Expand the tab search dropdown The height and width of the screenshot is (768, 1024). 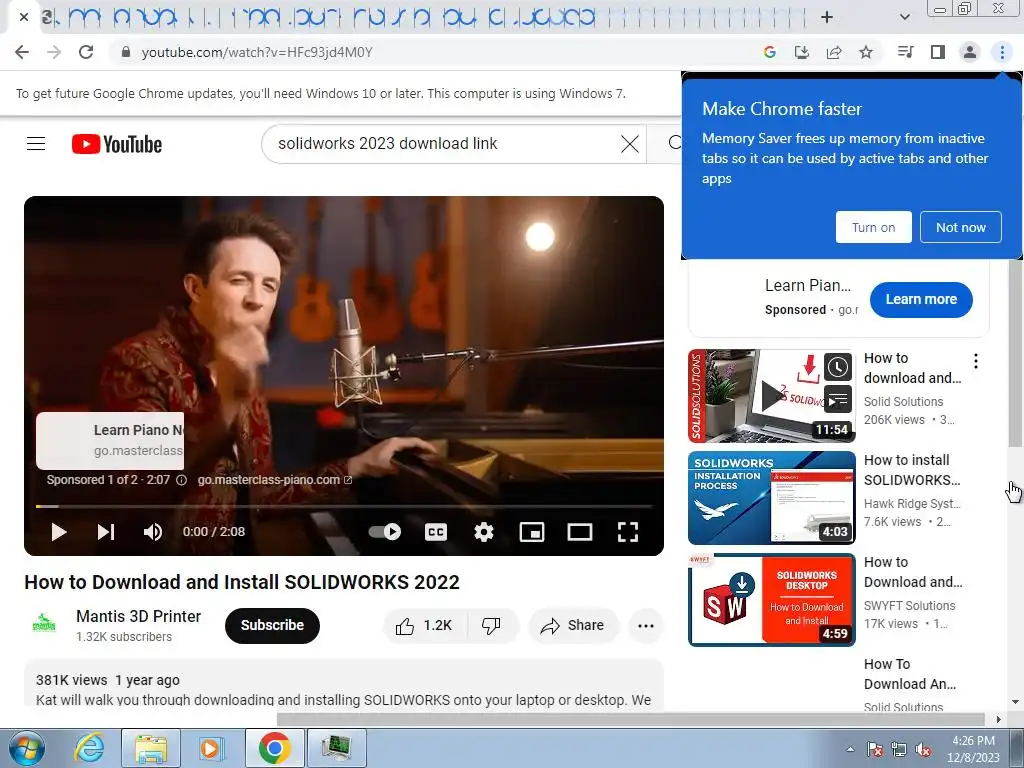pyautogui.click(x=904, y=17)
